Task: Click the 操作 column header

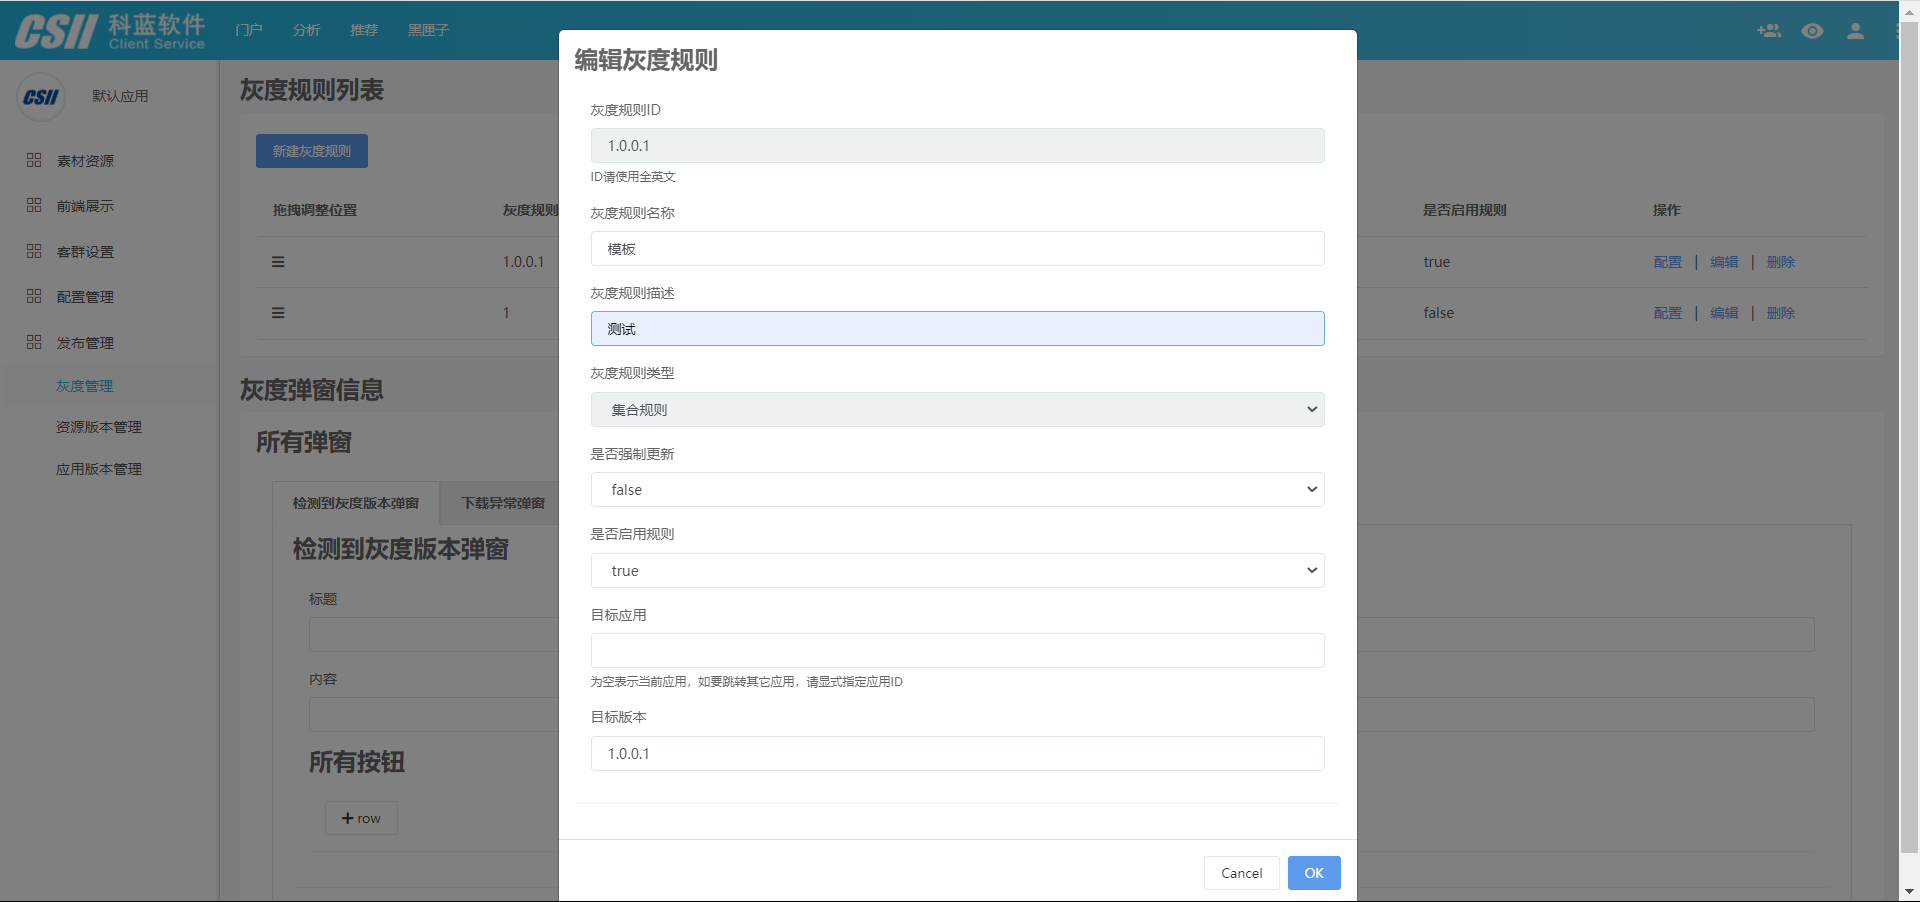Action: pos(1667,210)
